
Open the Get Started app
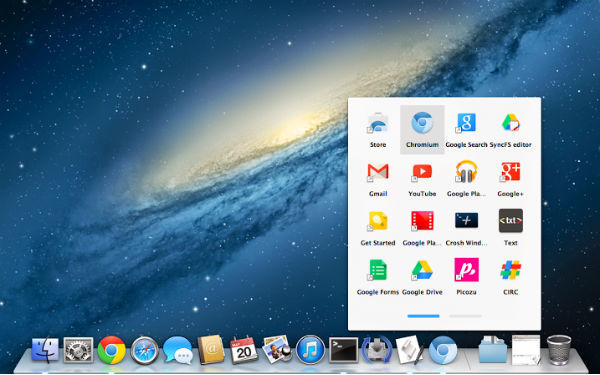pos(378,221)
